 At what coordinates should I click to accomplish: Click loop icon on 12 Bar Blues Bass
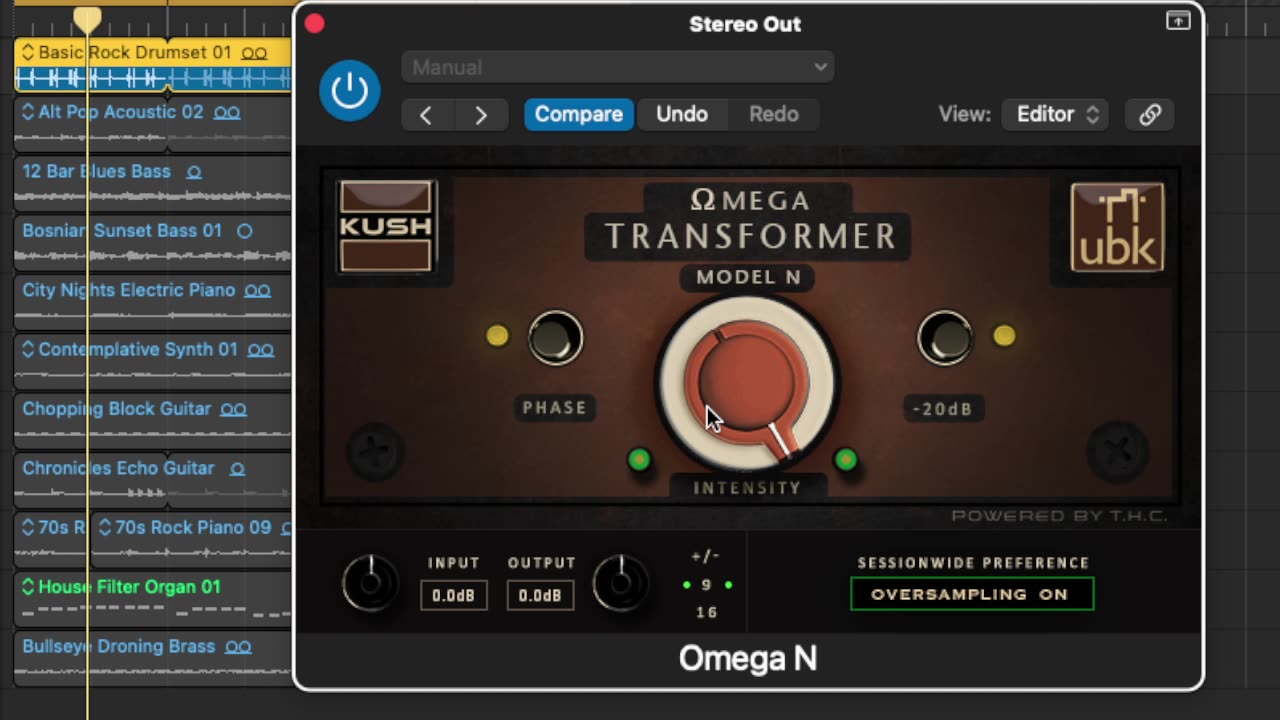(x=194, y=172)
